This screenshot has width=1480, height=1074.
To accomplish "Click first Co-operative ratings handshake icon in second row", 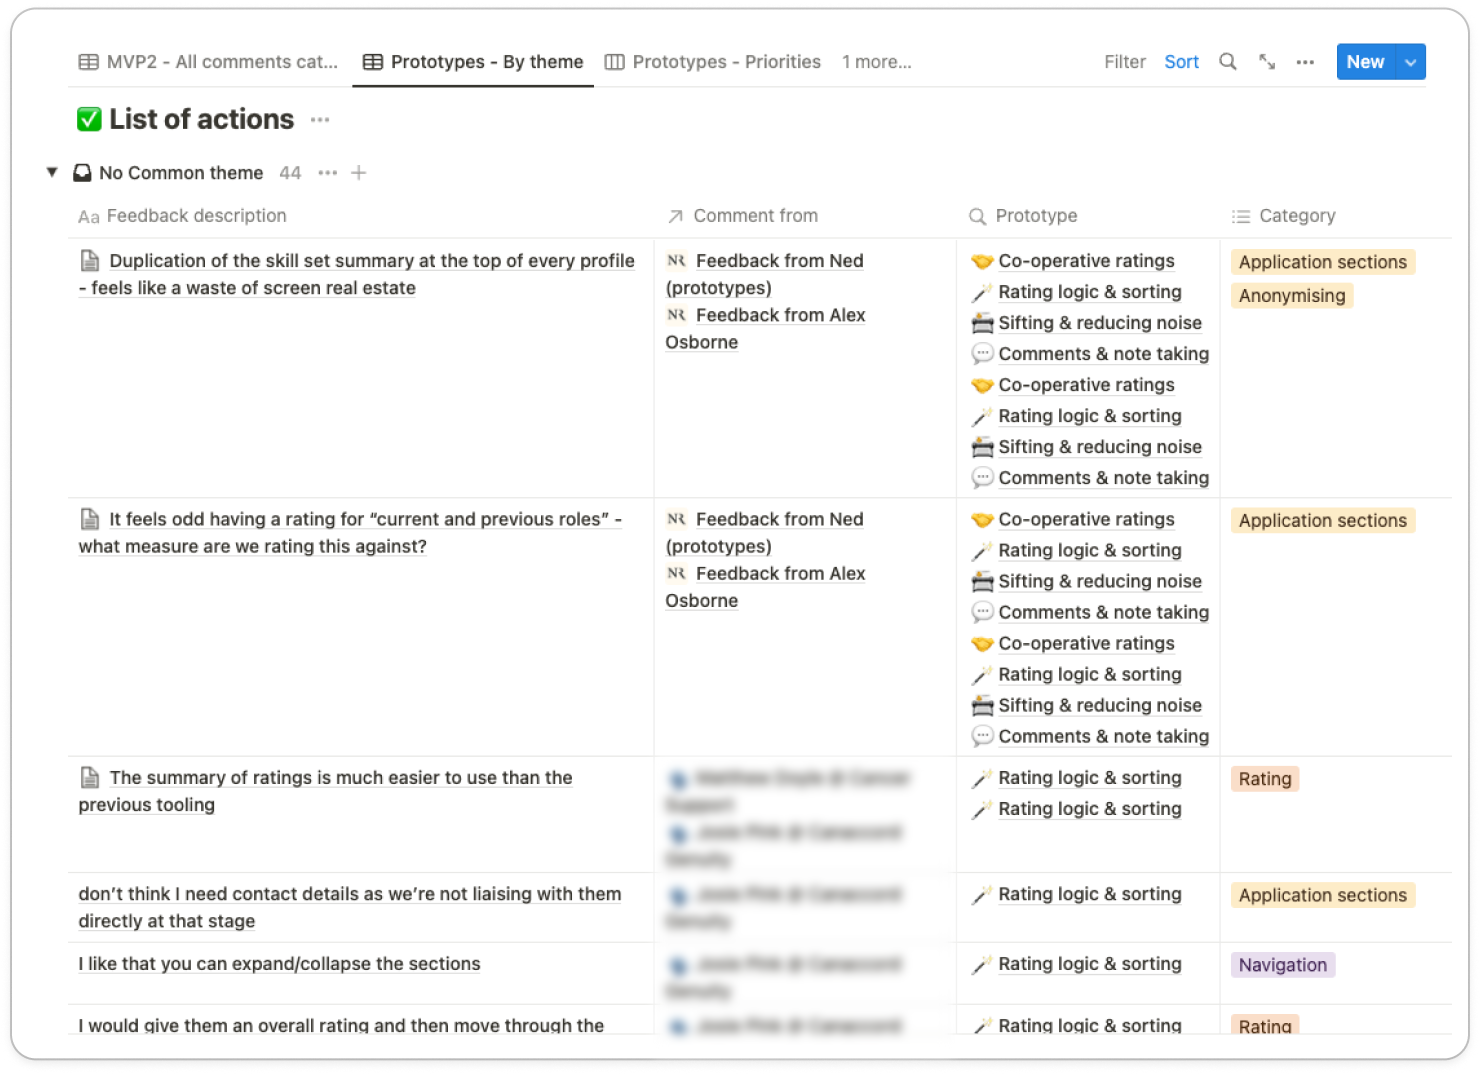I will pyautogui.click(x=982, y=519).
